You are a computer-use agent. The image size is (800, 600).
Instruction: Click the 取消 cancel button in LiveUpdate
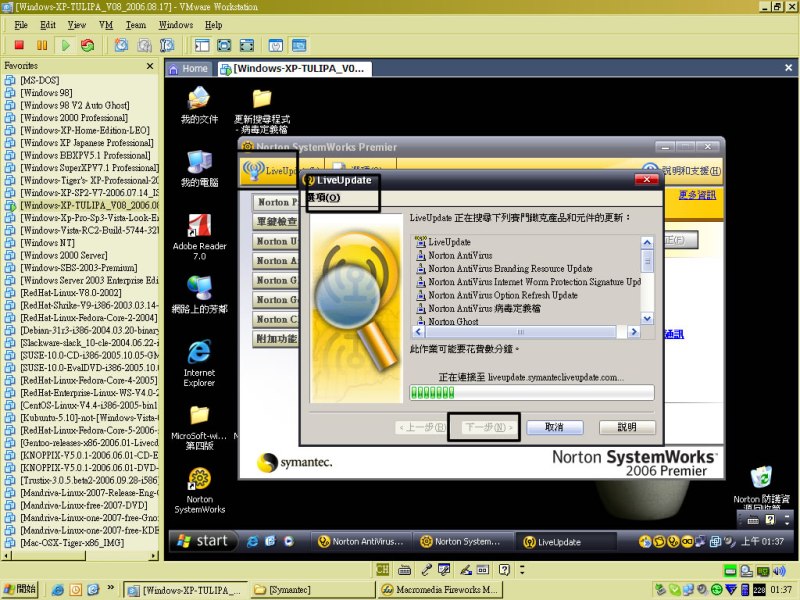point(555,427)
